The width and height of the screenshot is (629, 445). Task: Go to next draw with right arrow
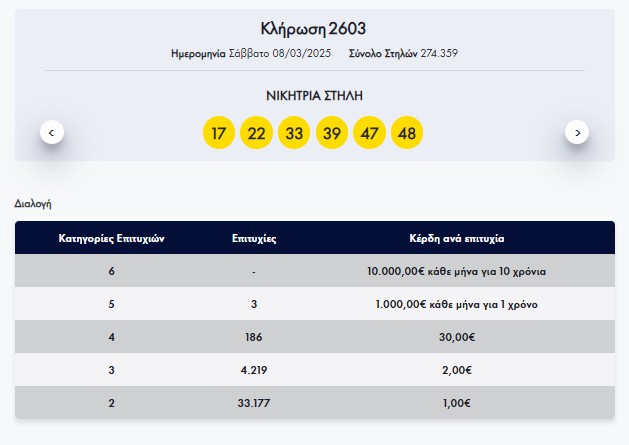coord(577,132)
